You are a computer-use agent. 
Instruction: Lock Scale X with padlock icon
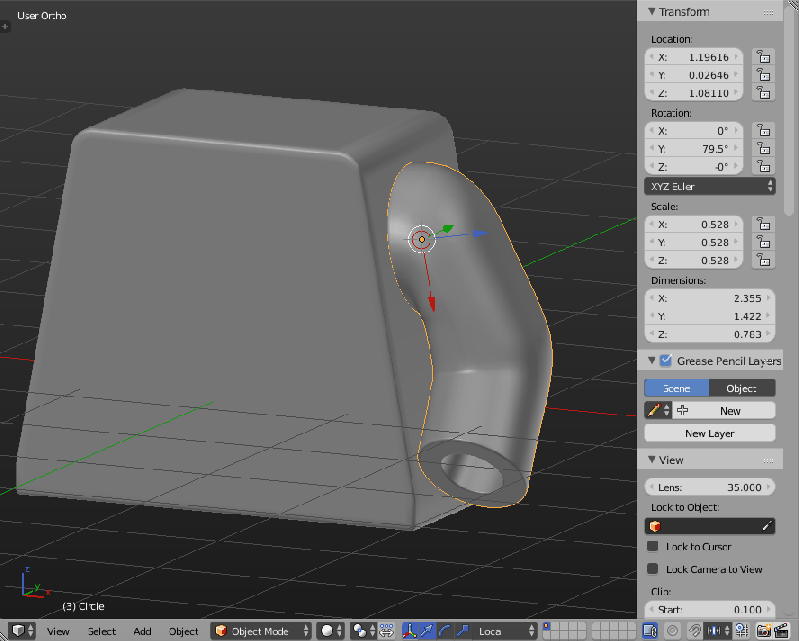[x=763, y=224]
